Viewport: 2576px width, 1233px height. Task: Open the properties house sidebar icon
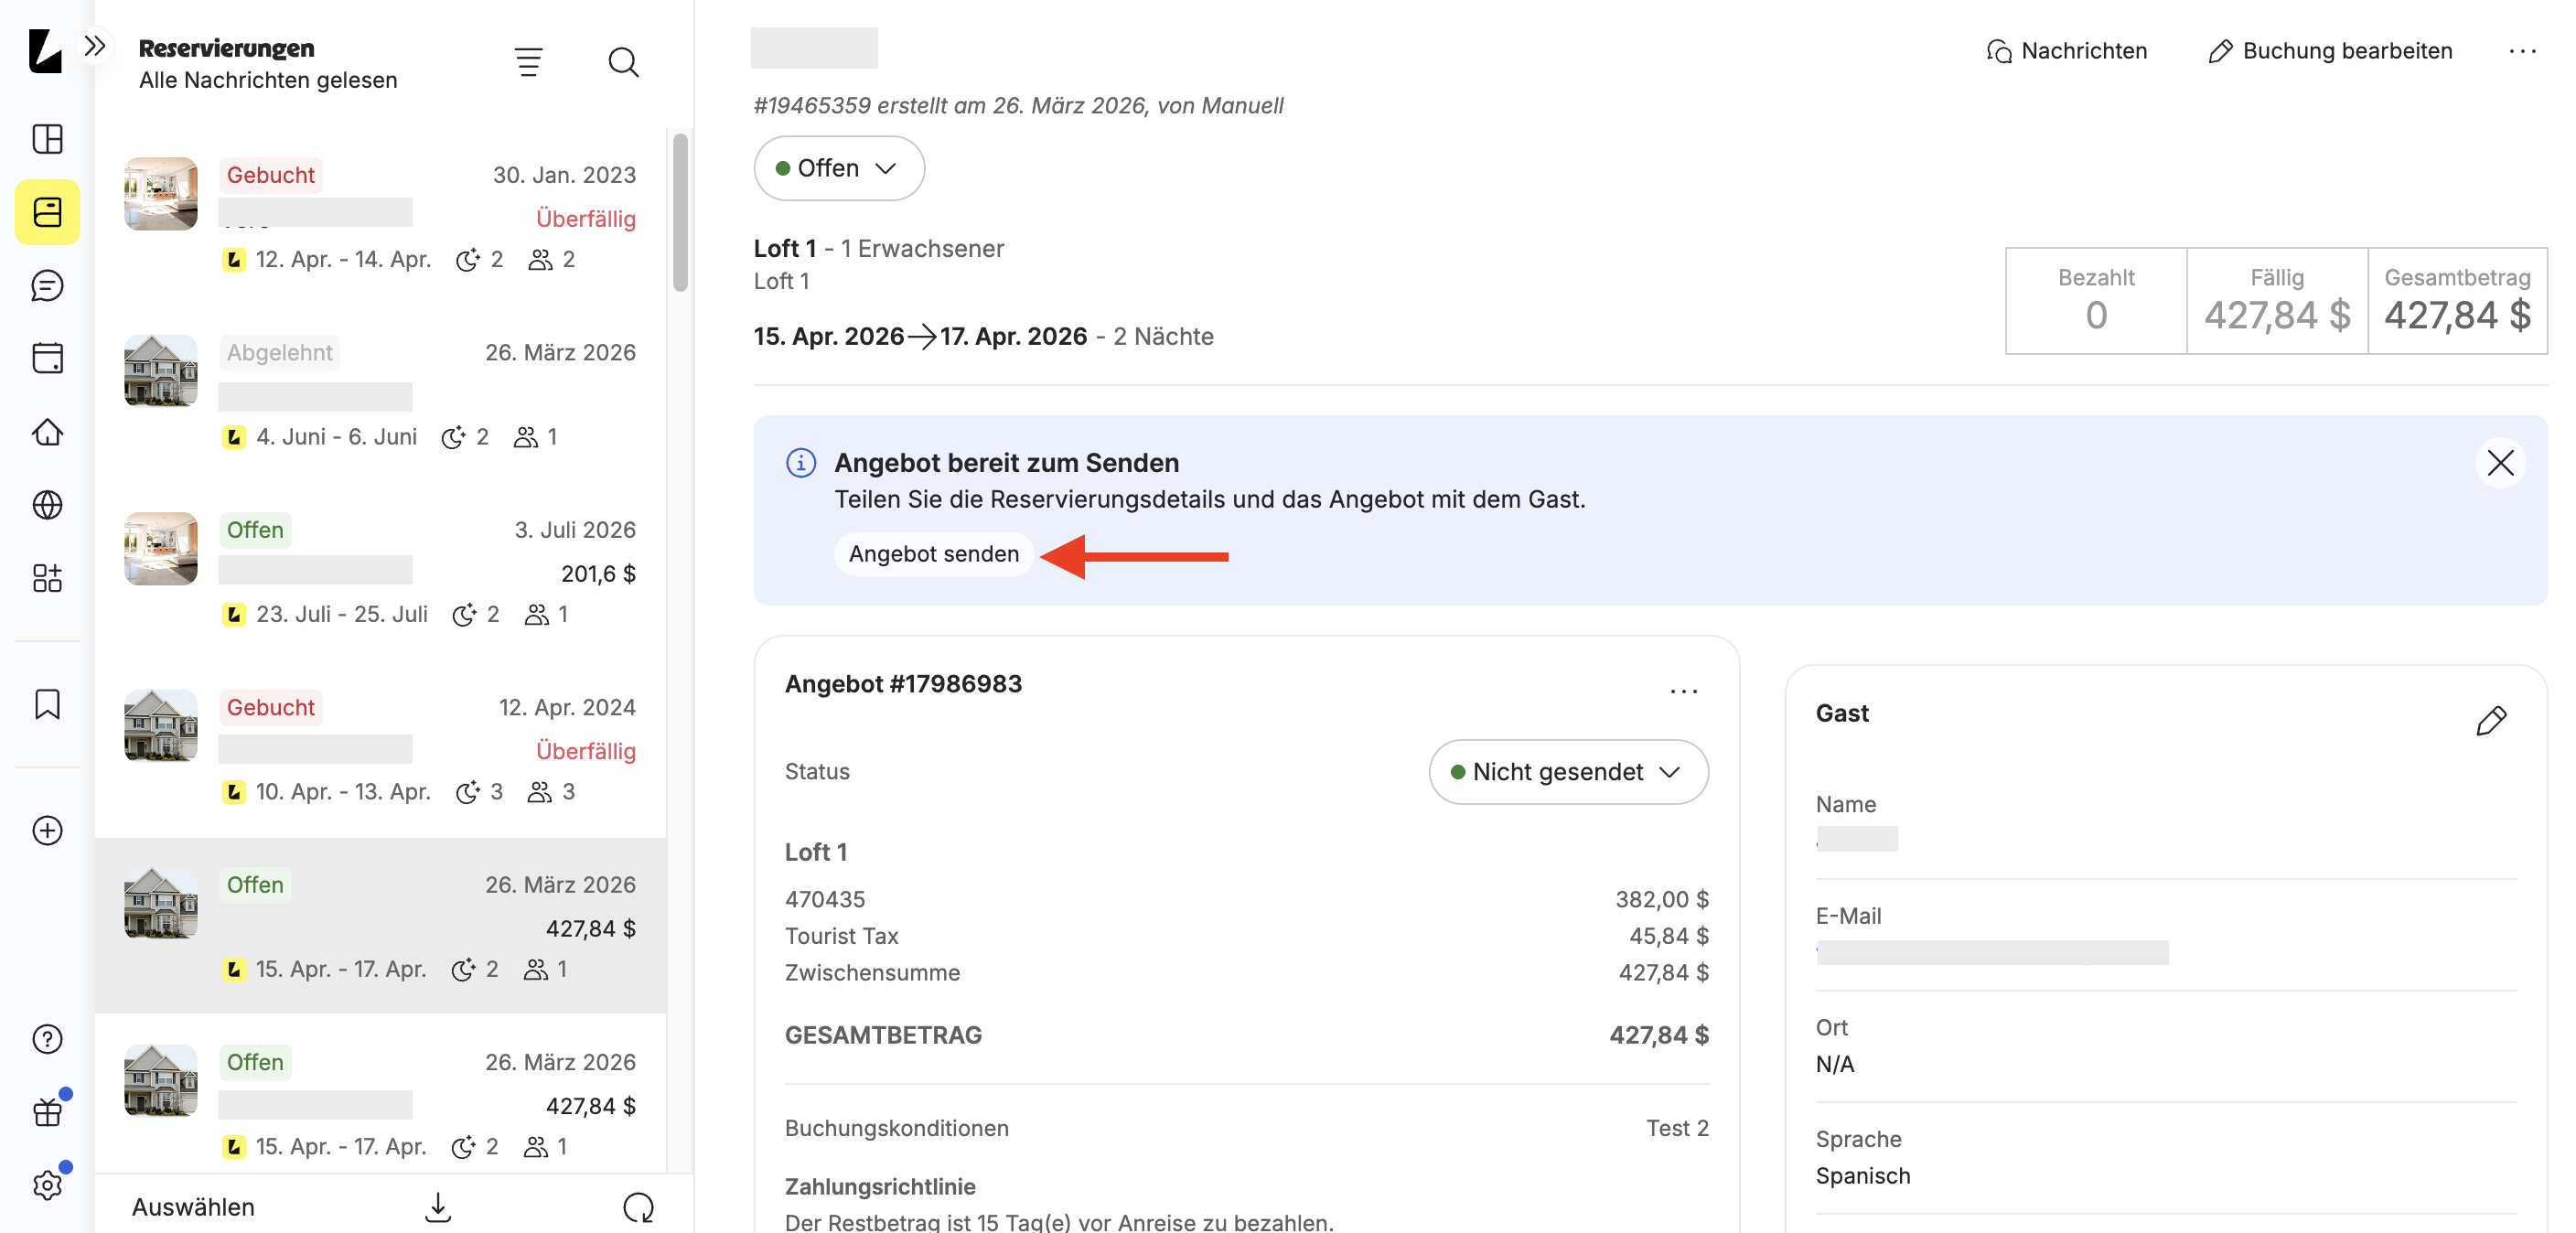coord(47,432)
